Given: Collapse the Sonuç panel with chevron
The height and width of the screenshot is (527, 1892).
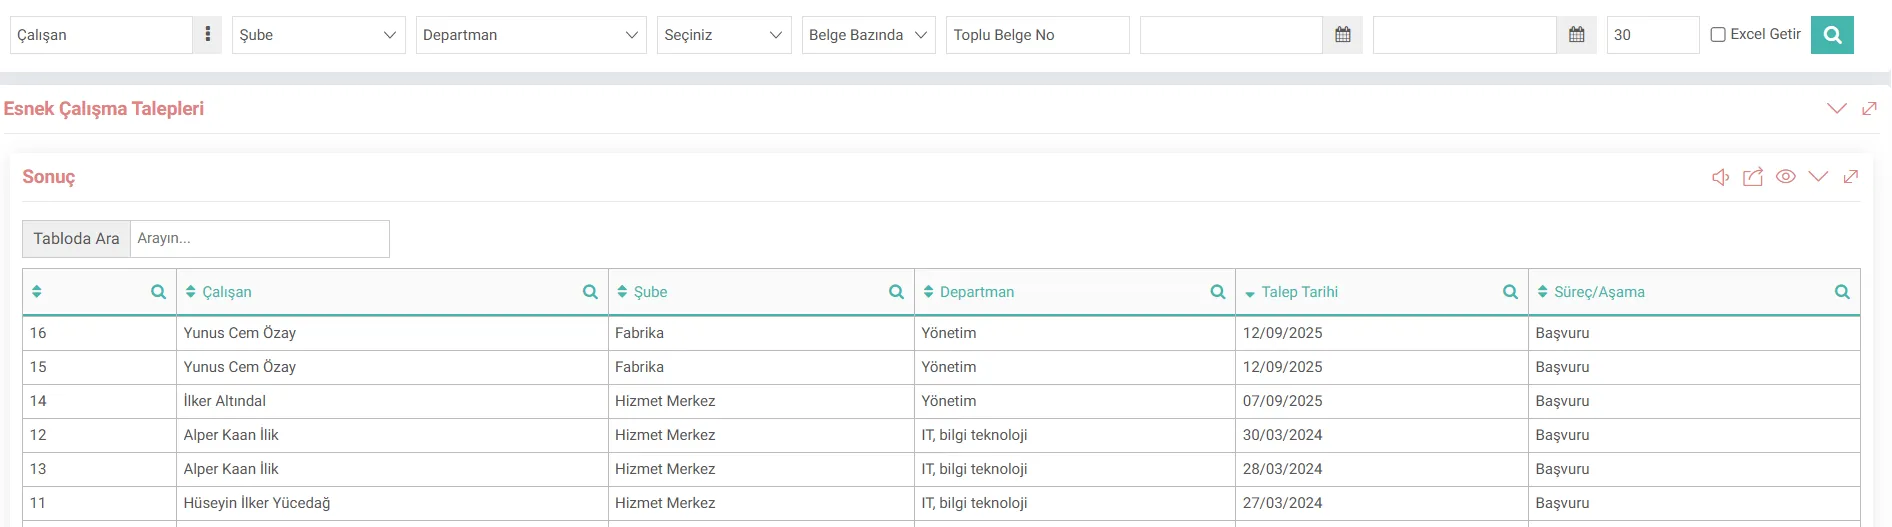Looking at the screenshot, I should (1818, 177).
